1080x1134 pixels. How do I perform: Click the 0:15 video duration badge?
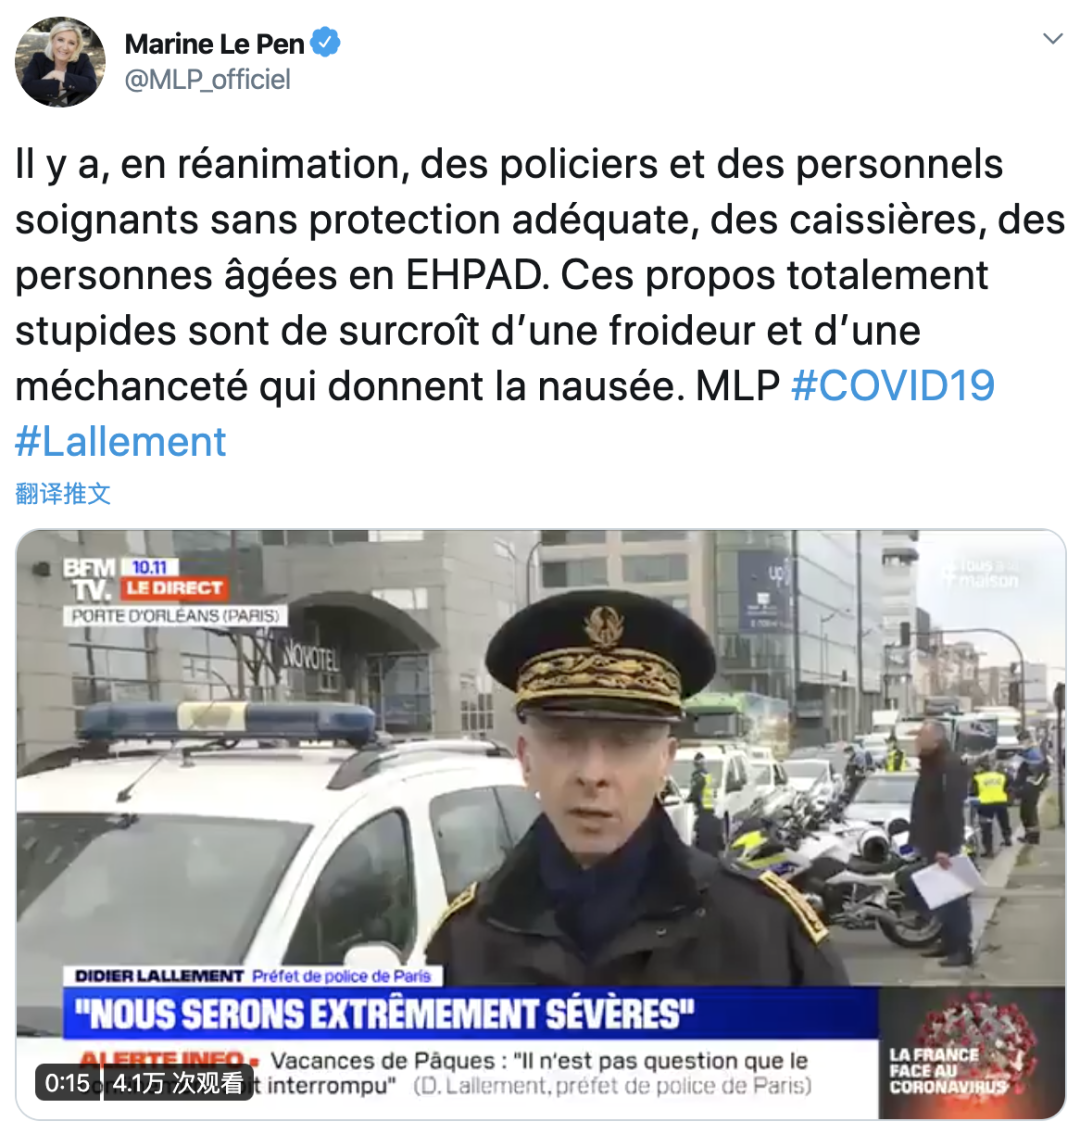67,1083
